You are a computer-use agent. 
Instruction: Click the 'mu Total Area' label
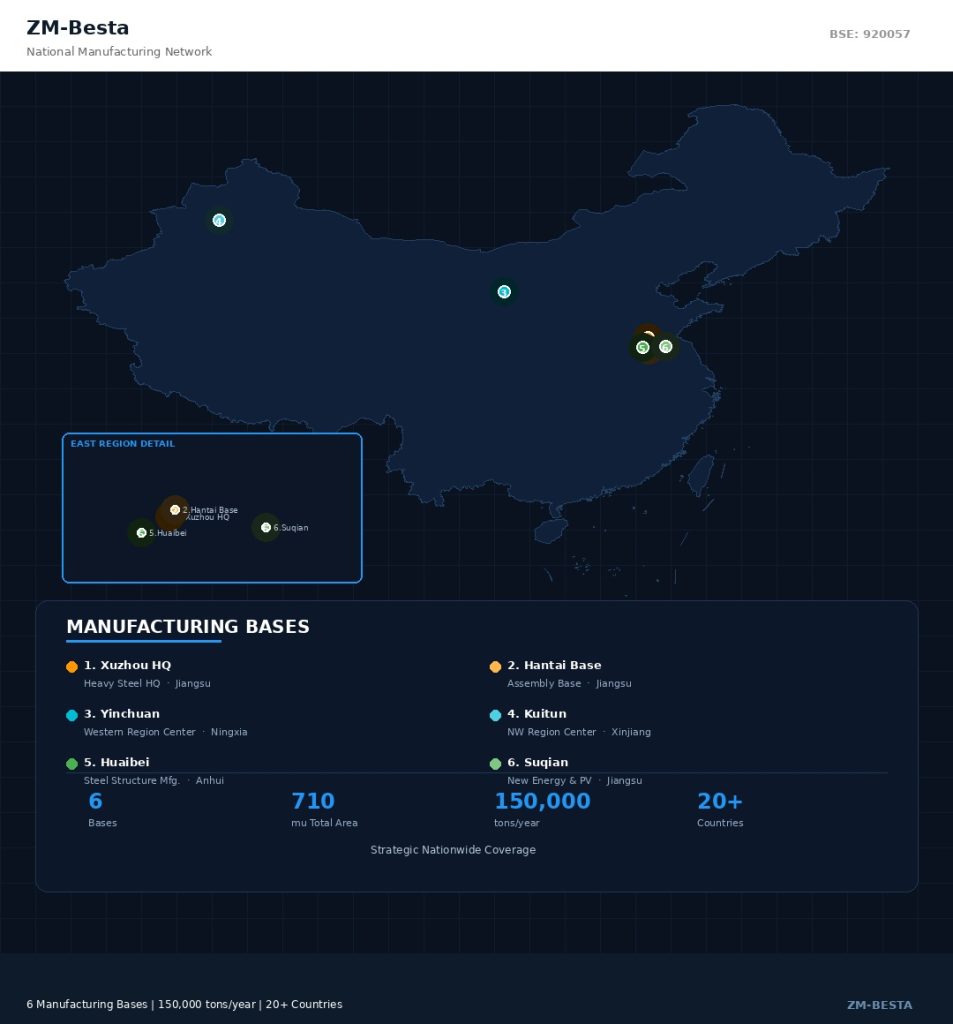pos(325,823)
